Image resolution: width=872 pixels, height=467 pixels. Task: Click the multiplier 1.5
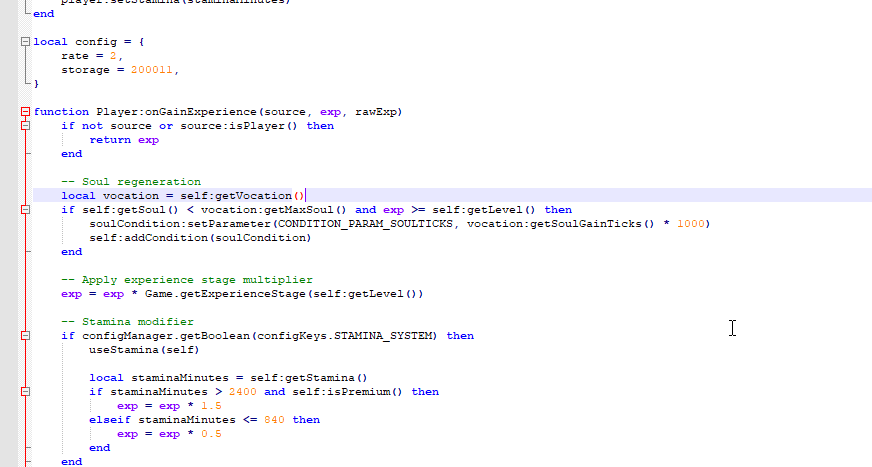211,406
